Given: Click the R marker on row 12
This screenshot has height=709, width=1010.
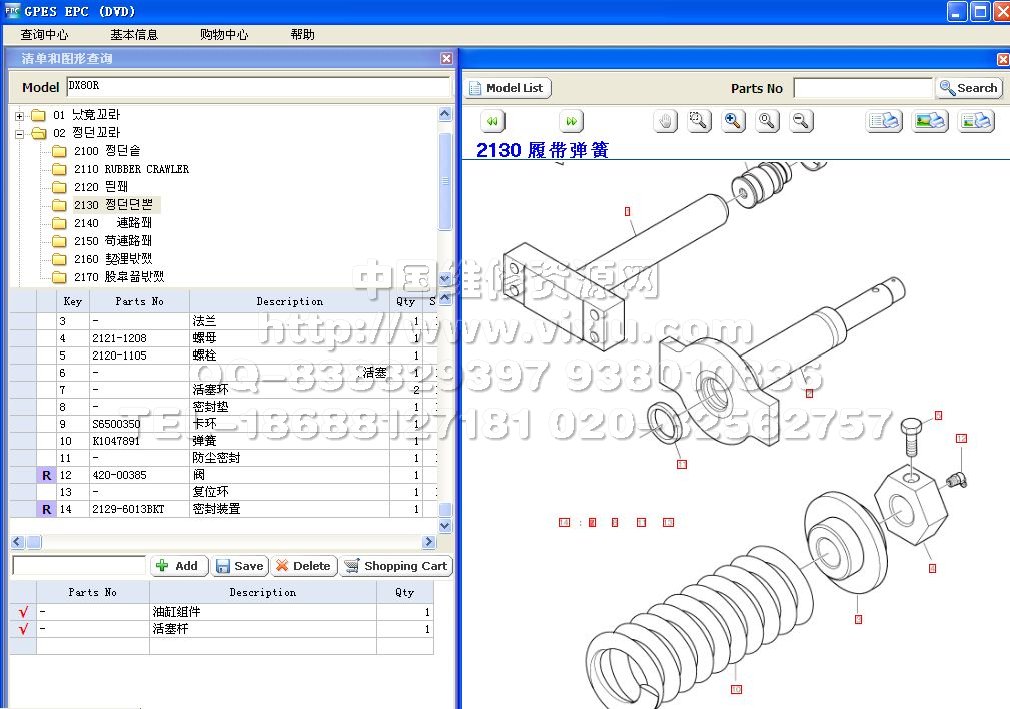Looking at the screenshot, I should (x=46, y=475).
